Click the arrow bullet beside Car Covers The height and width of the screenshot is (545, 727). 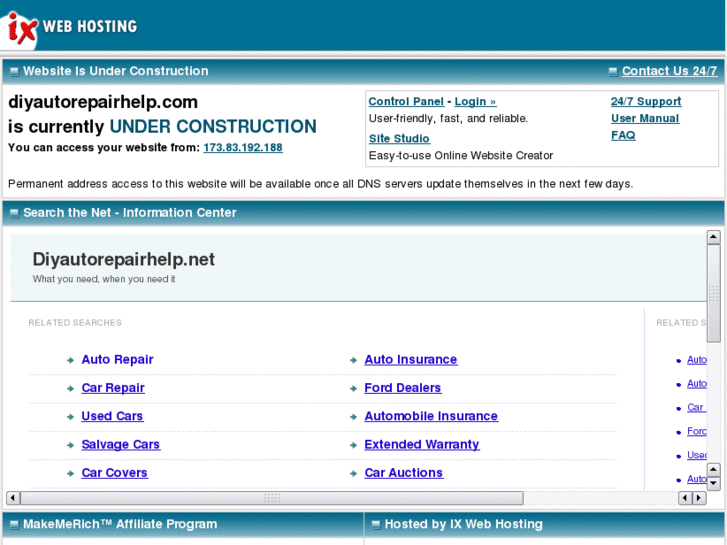[x=70, y=474]
